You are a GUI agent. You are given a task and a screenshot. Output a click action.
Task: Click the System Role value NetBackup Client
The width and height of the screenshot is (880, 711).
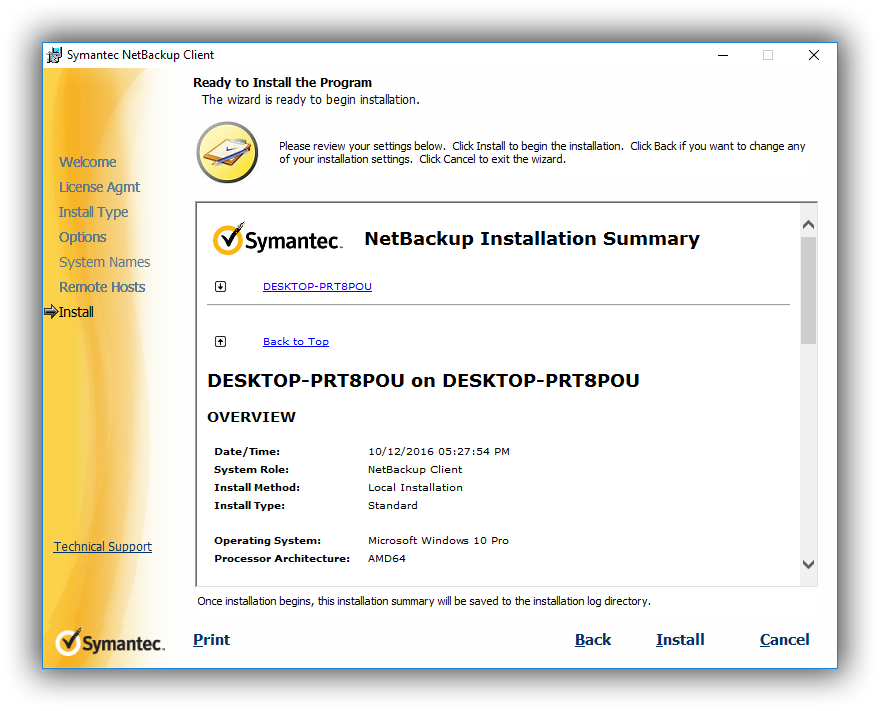pyautogui.click(x=415, y=470)
